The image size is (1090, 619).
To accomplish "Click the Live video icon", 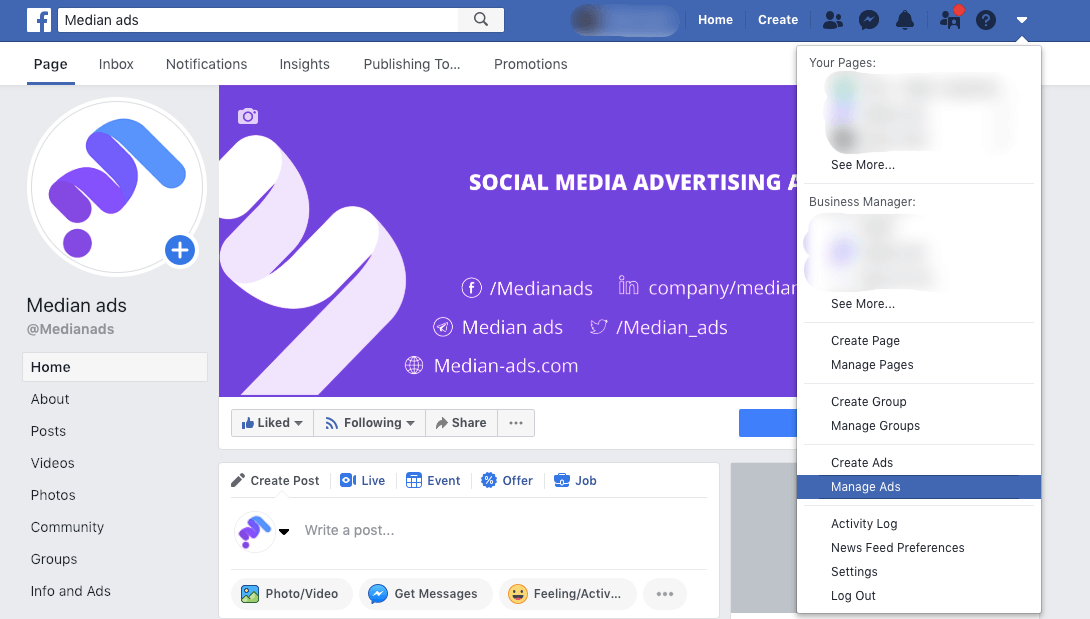I will coord(348,481).
